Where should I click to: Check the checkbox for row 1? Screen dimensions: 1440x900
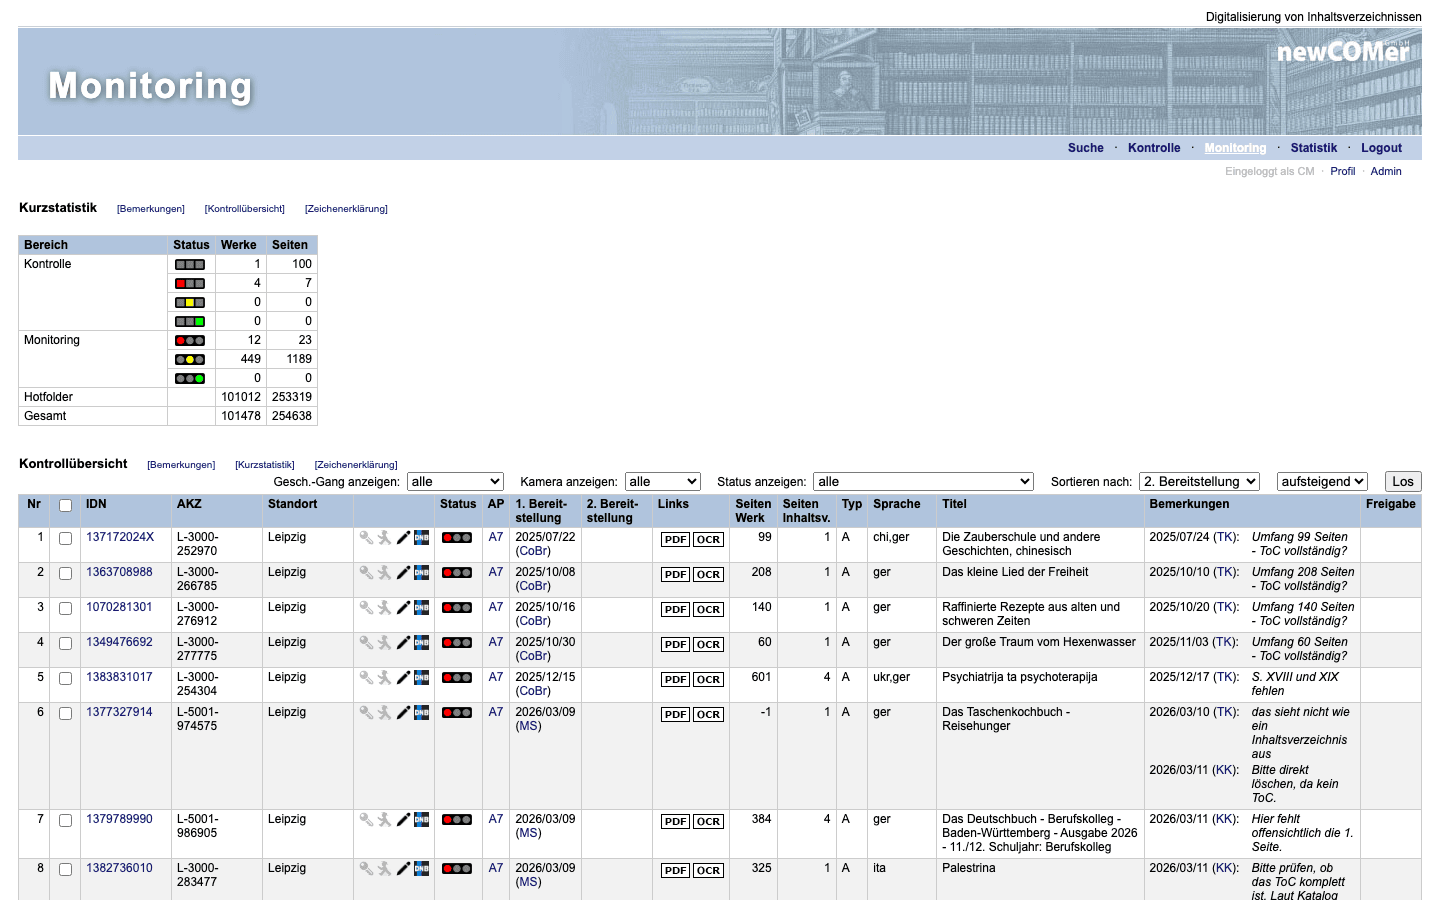click(65, 539)
